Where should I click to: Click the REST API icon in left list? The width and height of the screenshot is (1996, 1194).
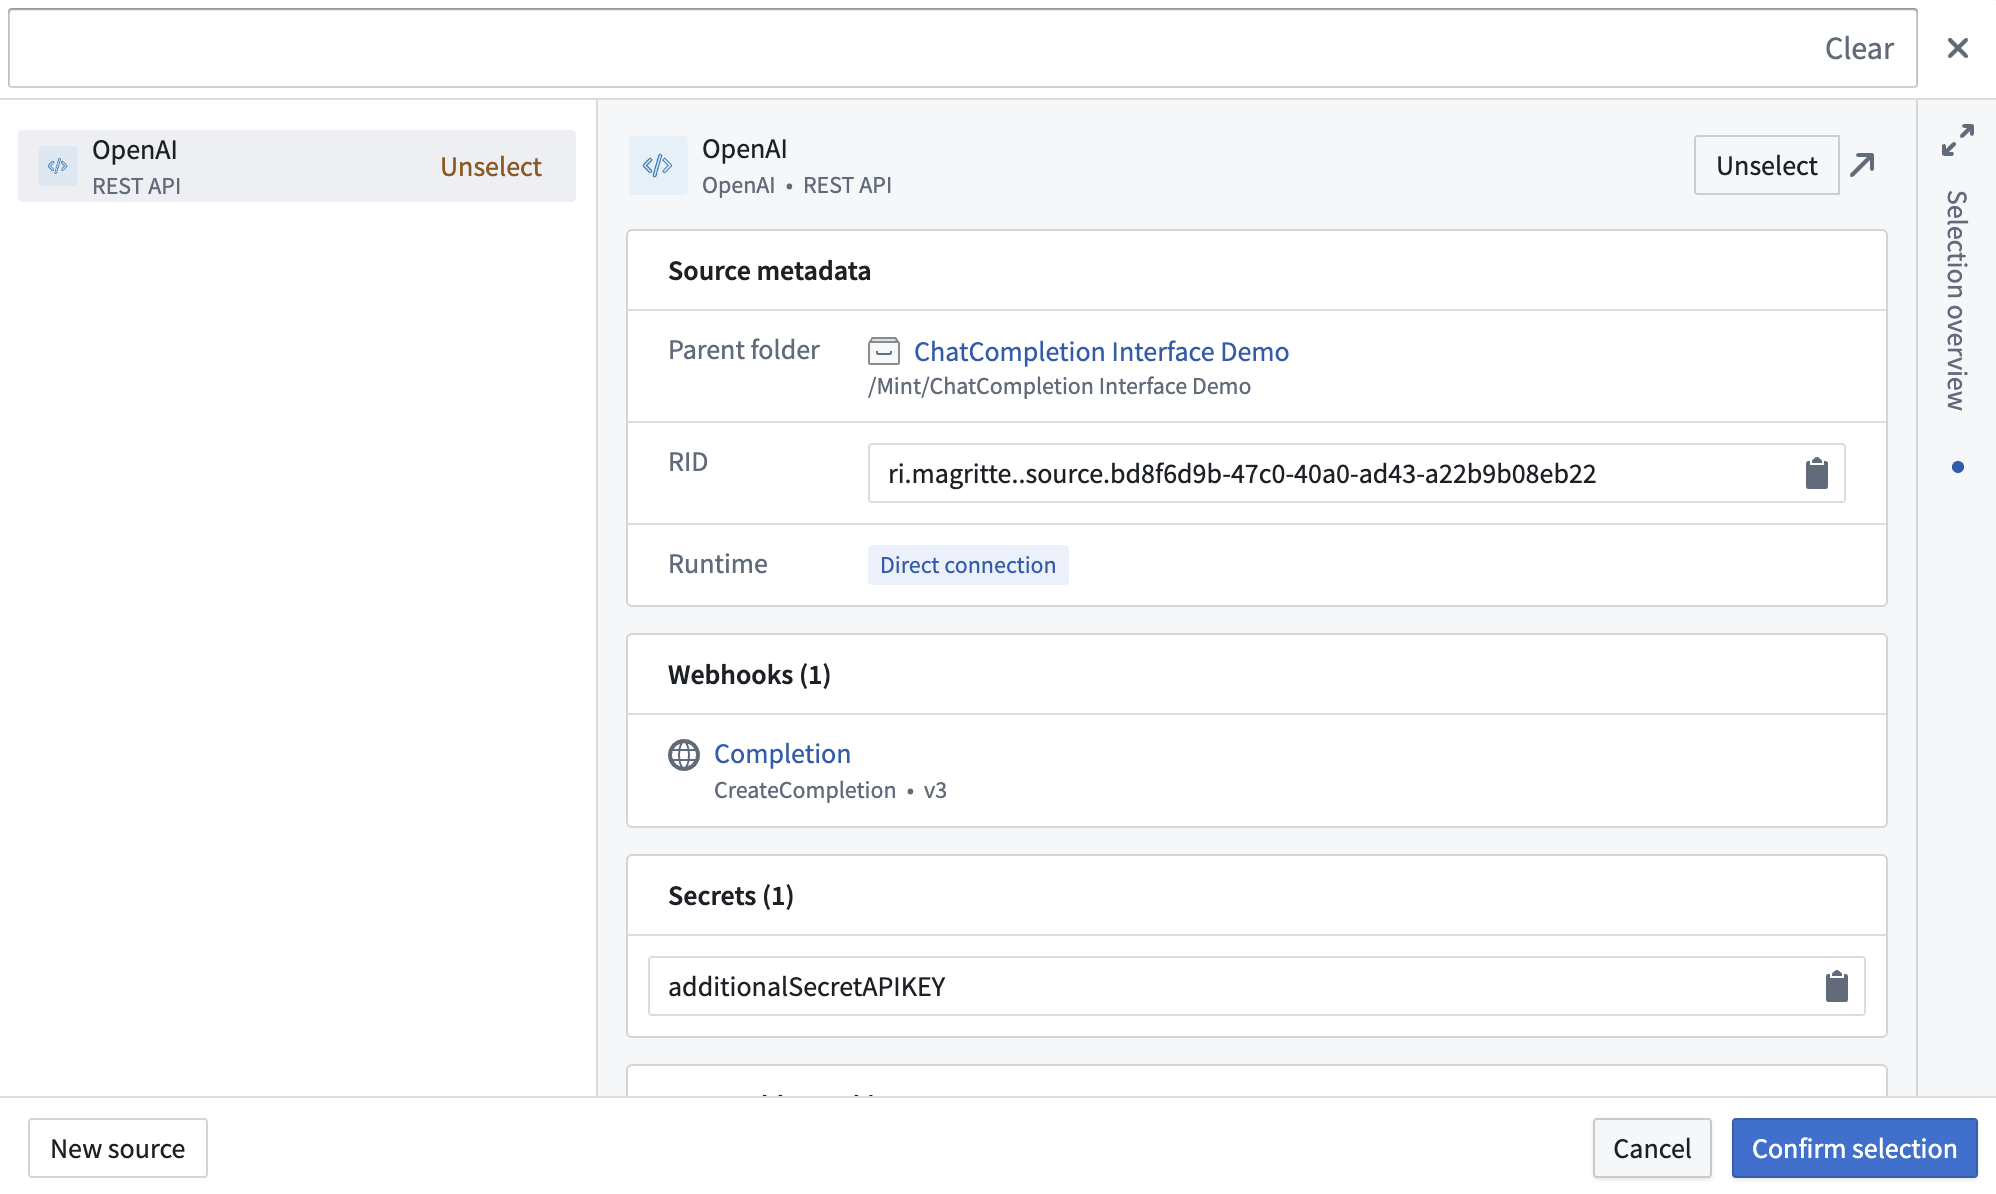(x=58, y=166)
